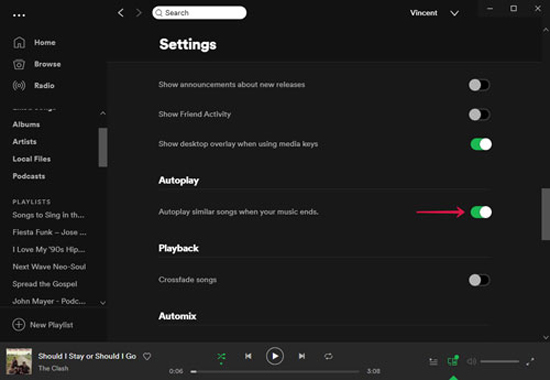
Task: Click the Browse icon in sidebar
Action: [x=19, y=64]
